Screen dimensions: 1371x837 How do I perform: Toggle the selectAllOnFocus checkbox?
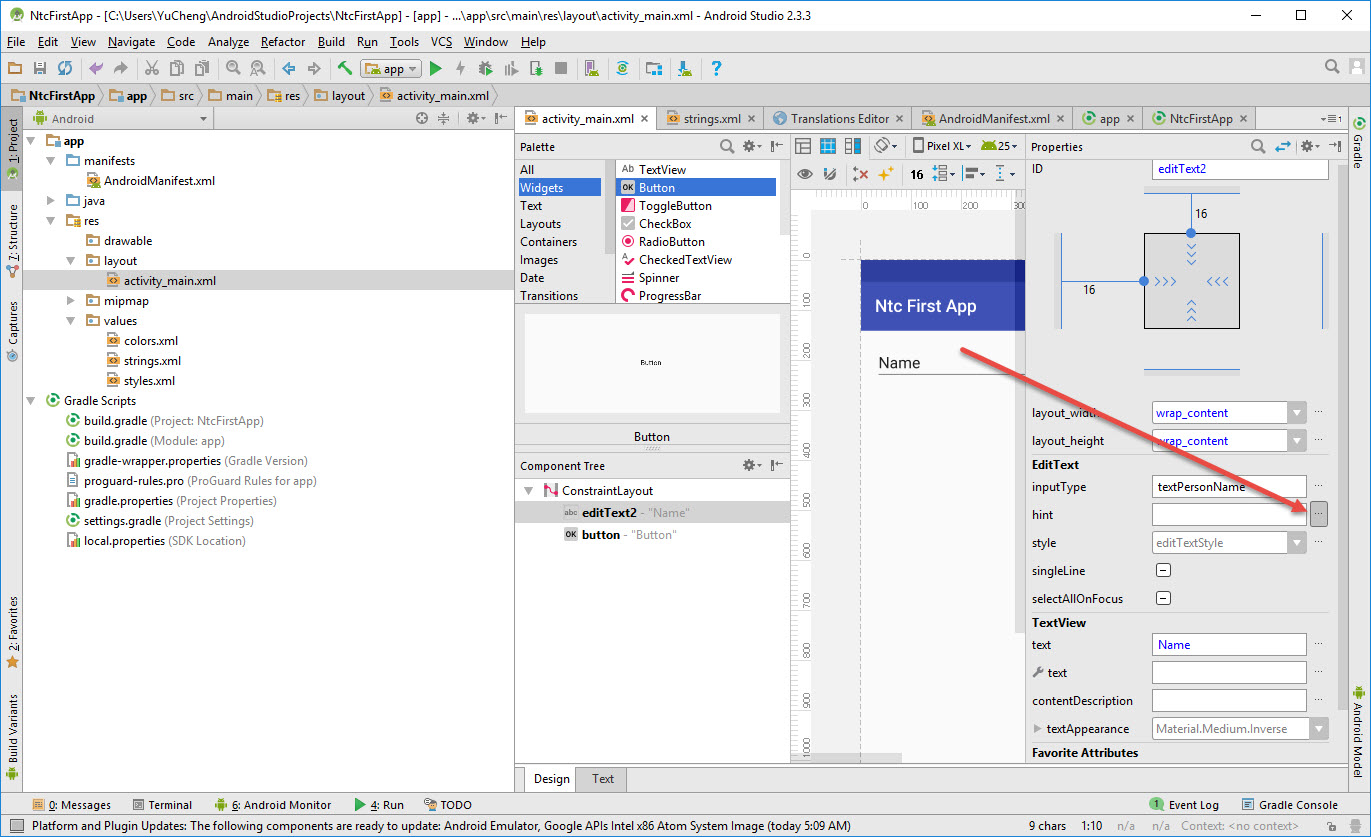(1163, 599)
